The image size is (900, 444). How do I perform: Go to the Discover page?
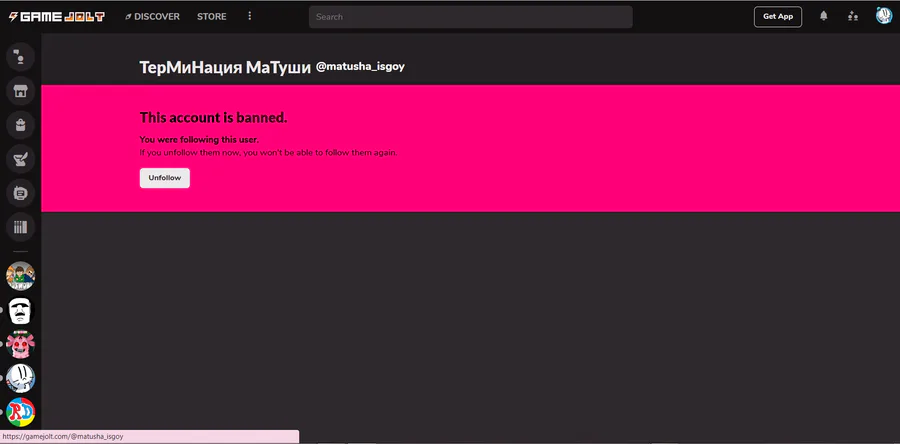pyautogui.click(x=153, y=17)
